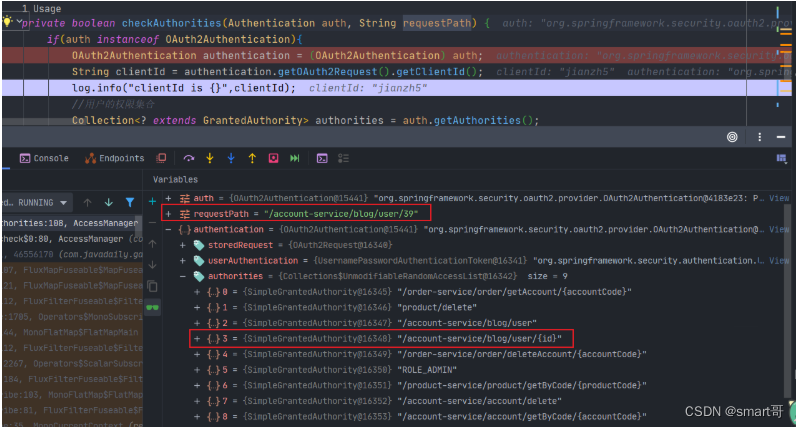Screen dimensions: 800x428
Task: Collapse the authorities list node
Action: (183, 276)
